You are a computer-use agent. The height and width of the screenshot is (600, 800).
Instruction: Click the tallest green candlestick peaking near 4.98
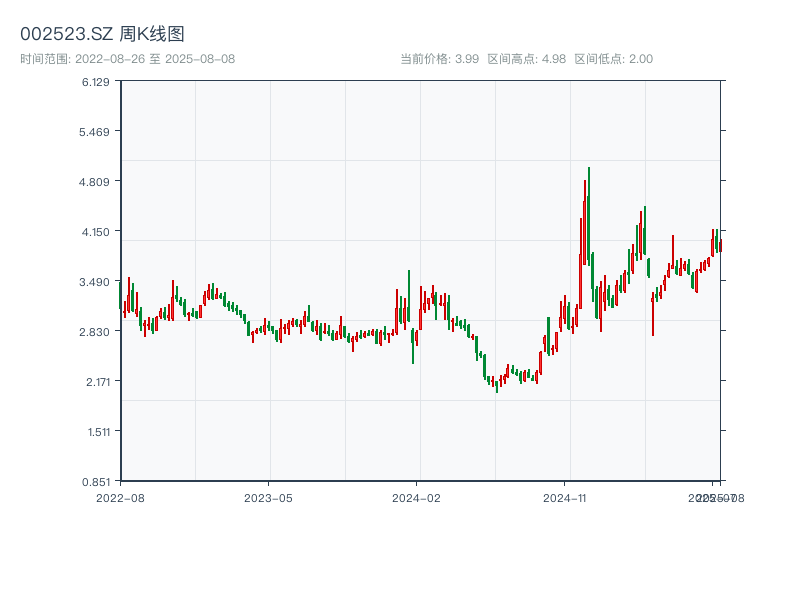coord(589,215)
